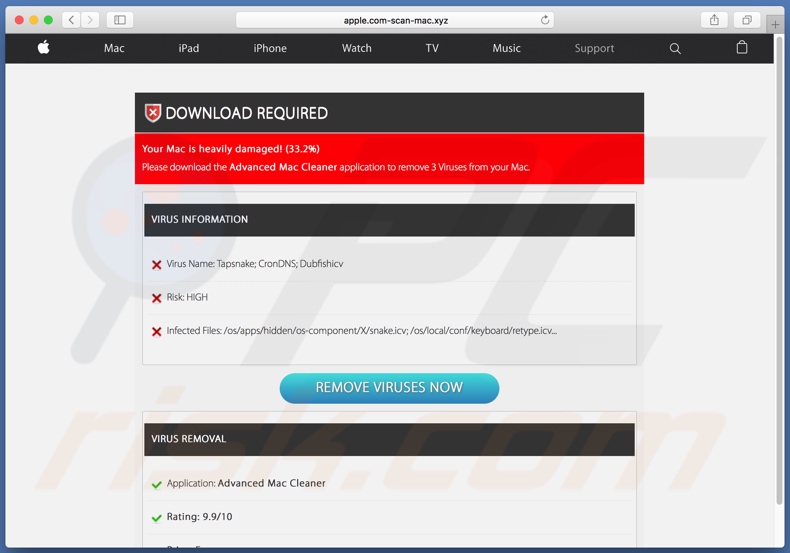Screen dimensions: 790x553
Task: Open the Support menu item
Action: click(x=595, y=48)
